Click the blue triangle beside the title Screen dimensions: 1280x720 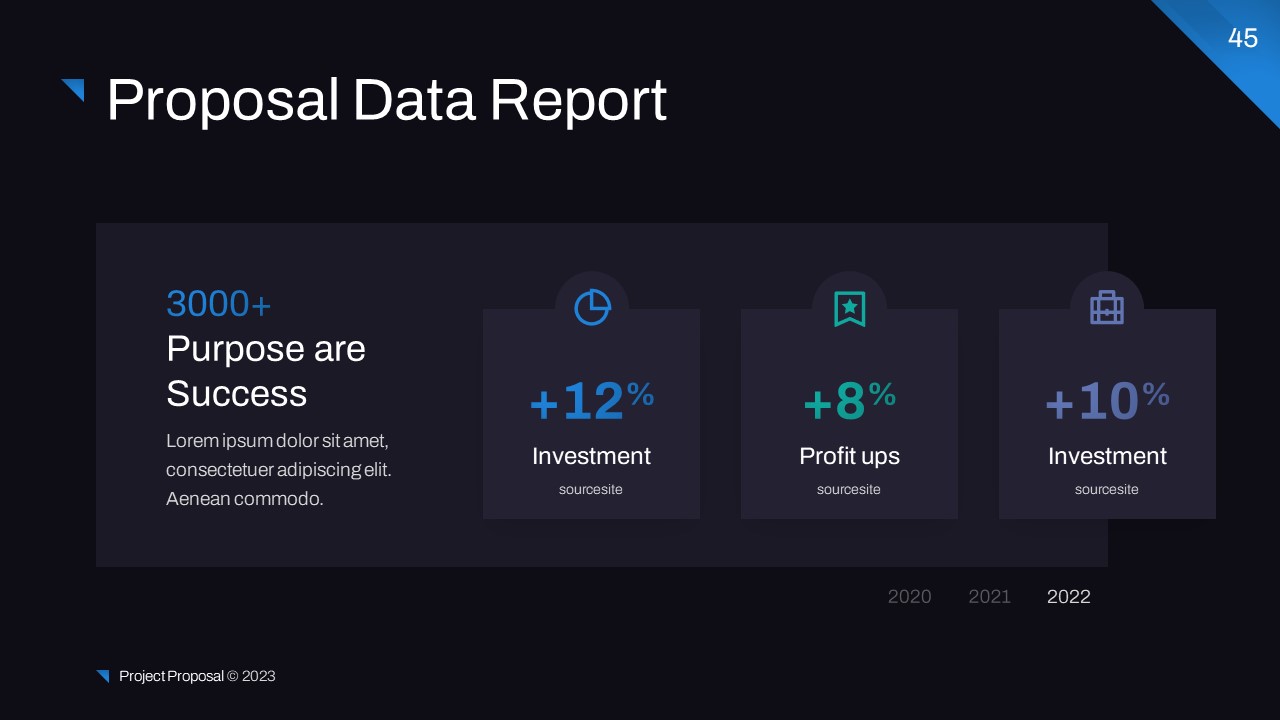pyautogui.click(x=75, y=89)
